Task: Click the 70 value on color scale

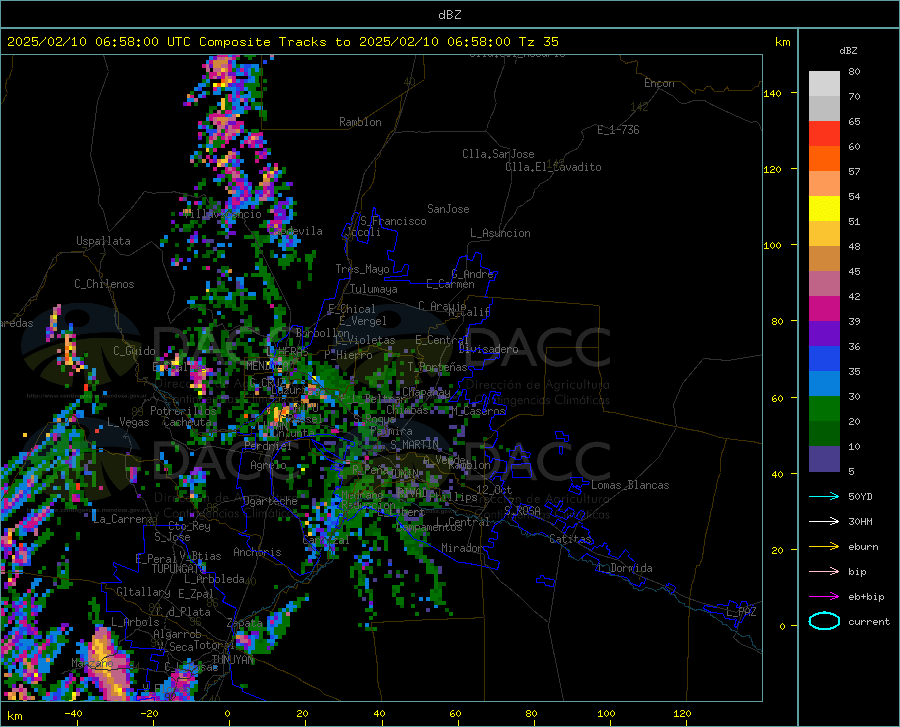Action: coord(854,96)
